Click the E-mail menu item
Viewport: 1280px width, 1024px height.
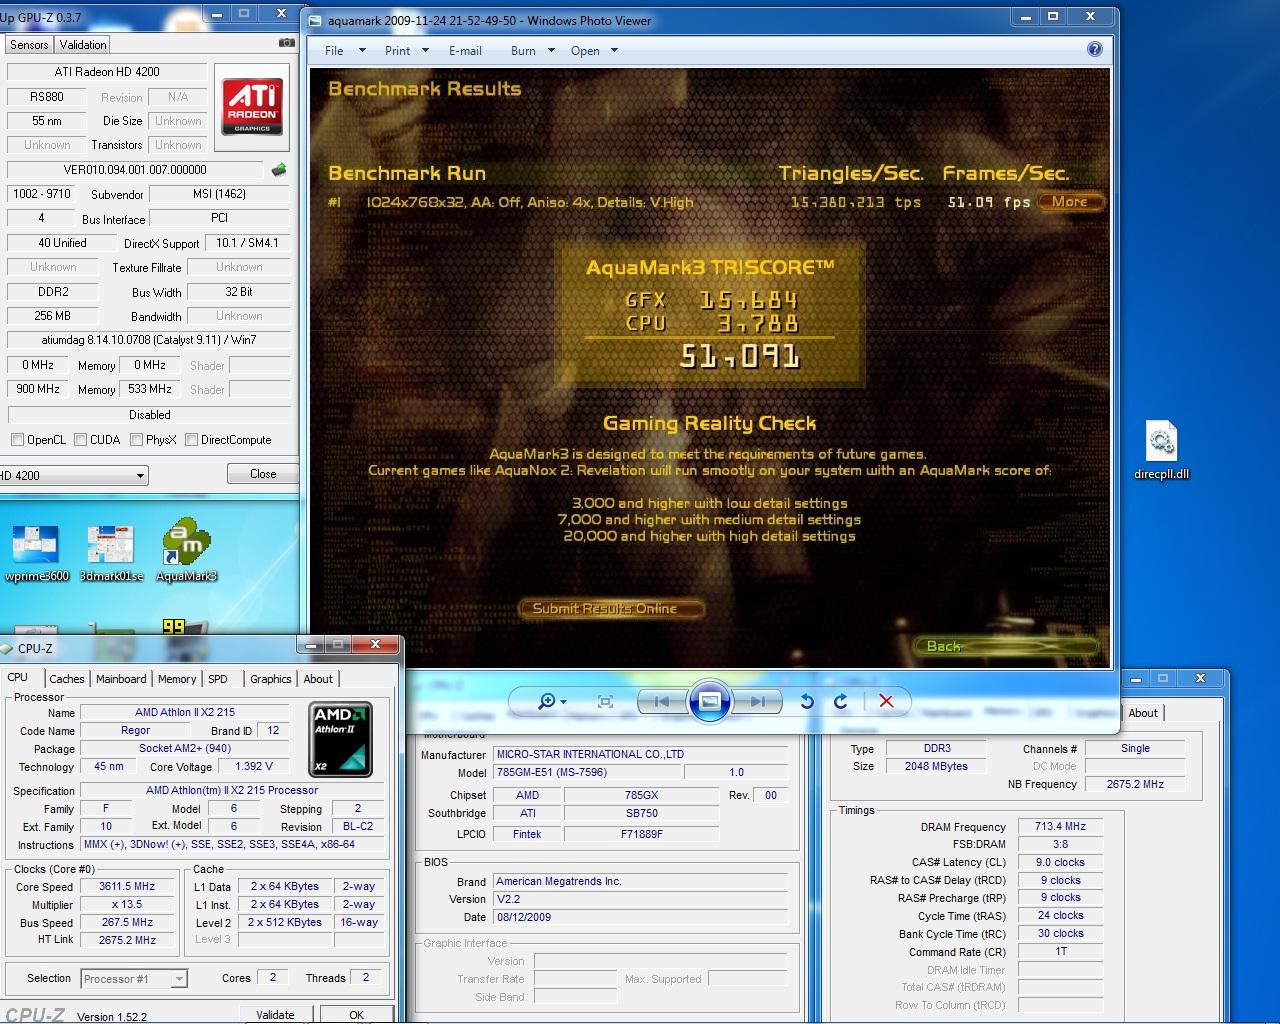[x=465, y=51]
